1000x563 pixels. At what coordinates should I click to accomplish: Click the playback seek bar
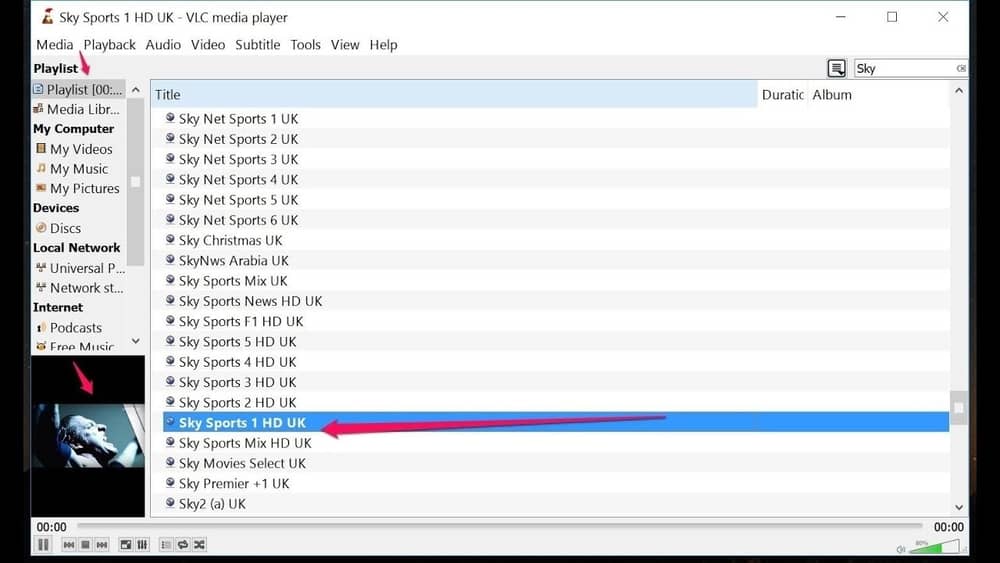click(500, 526)
